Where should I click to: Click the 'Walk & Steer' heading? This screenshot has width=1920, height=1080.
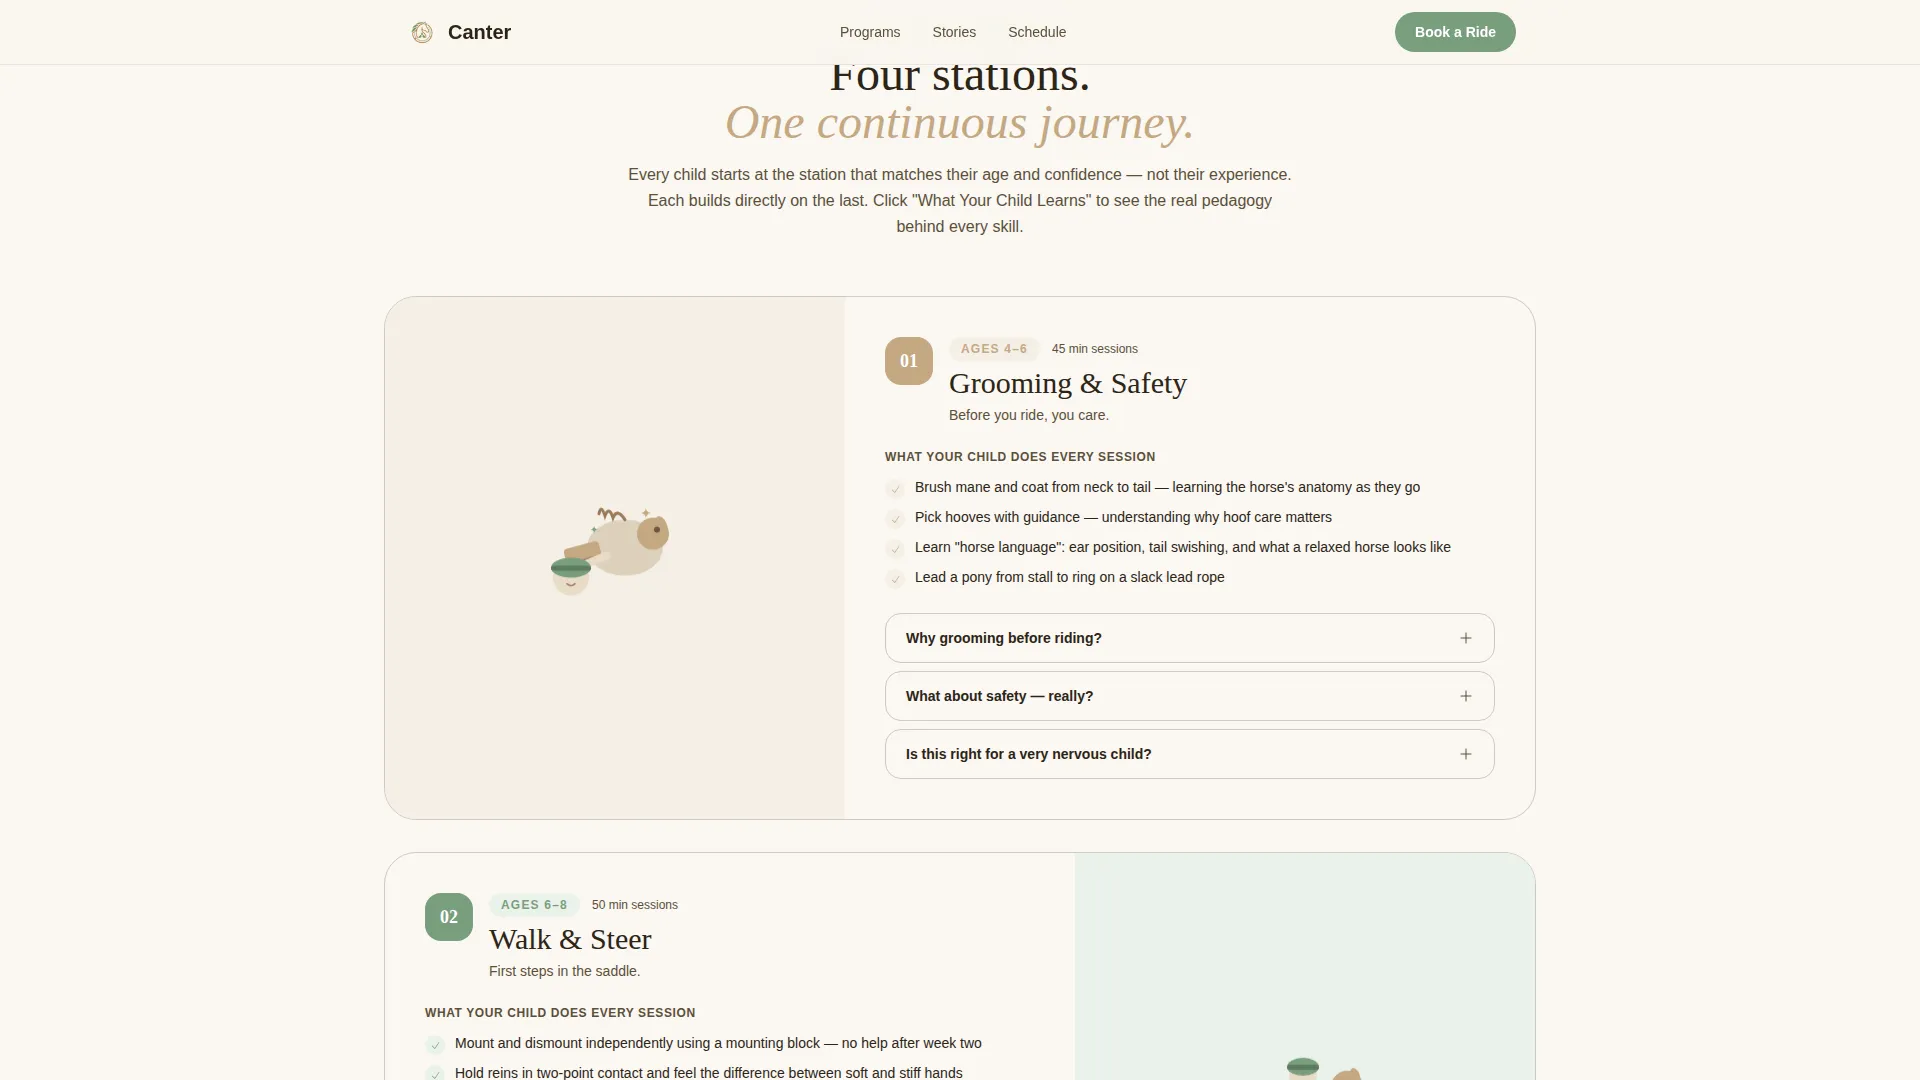point(570,939)
